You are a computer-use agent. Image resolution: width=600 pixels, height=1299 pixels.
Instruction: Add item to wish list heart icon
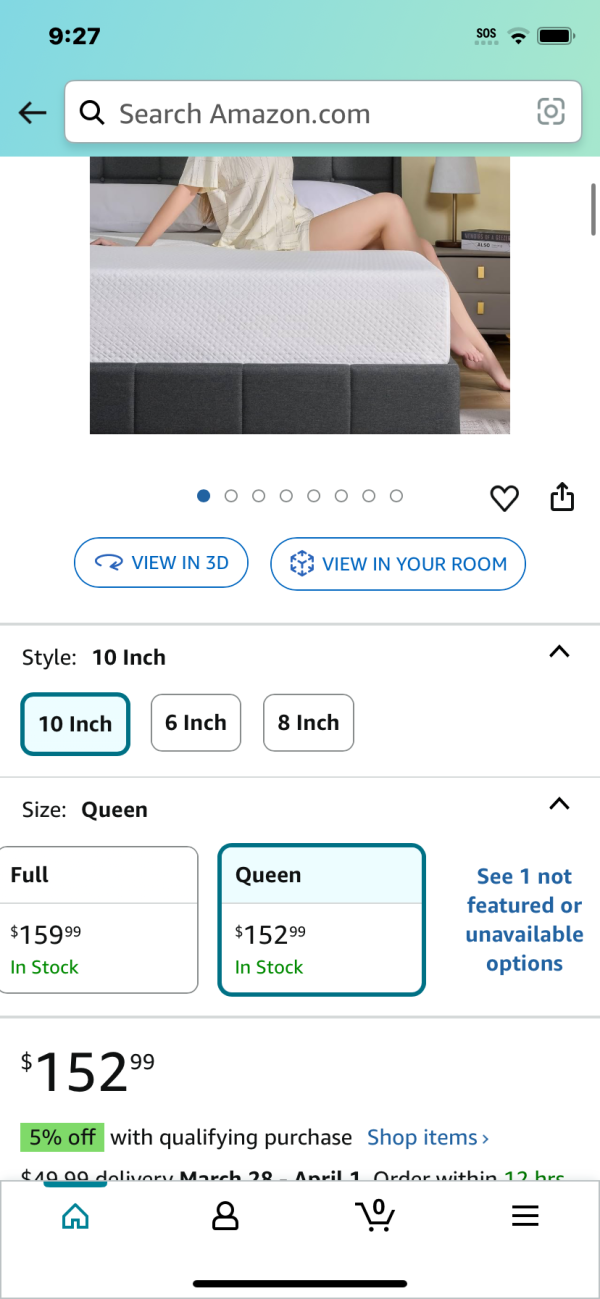coord(504,497)
